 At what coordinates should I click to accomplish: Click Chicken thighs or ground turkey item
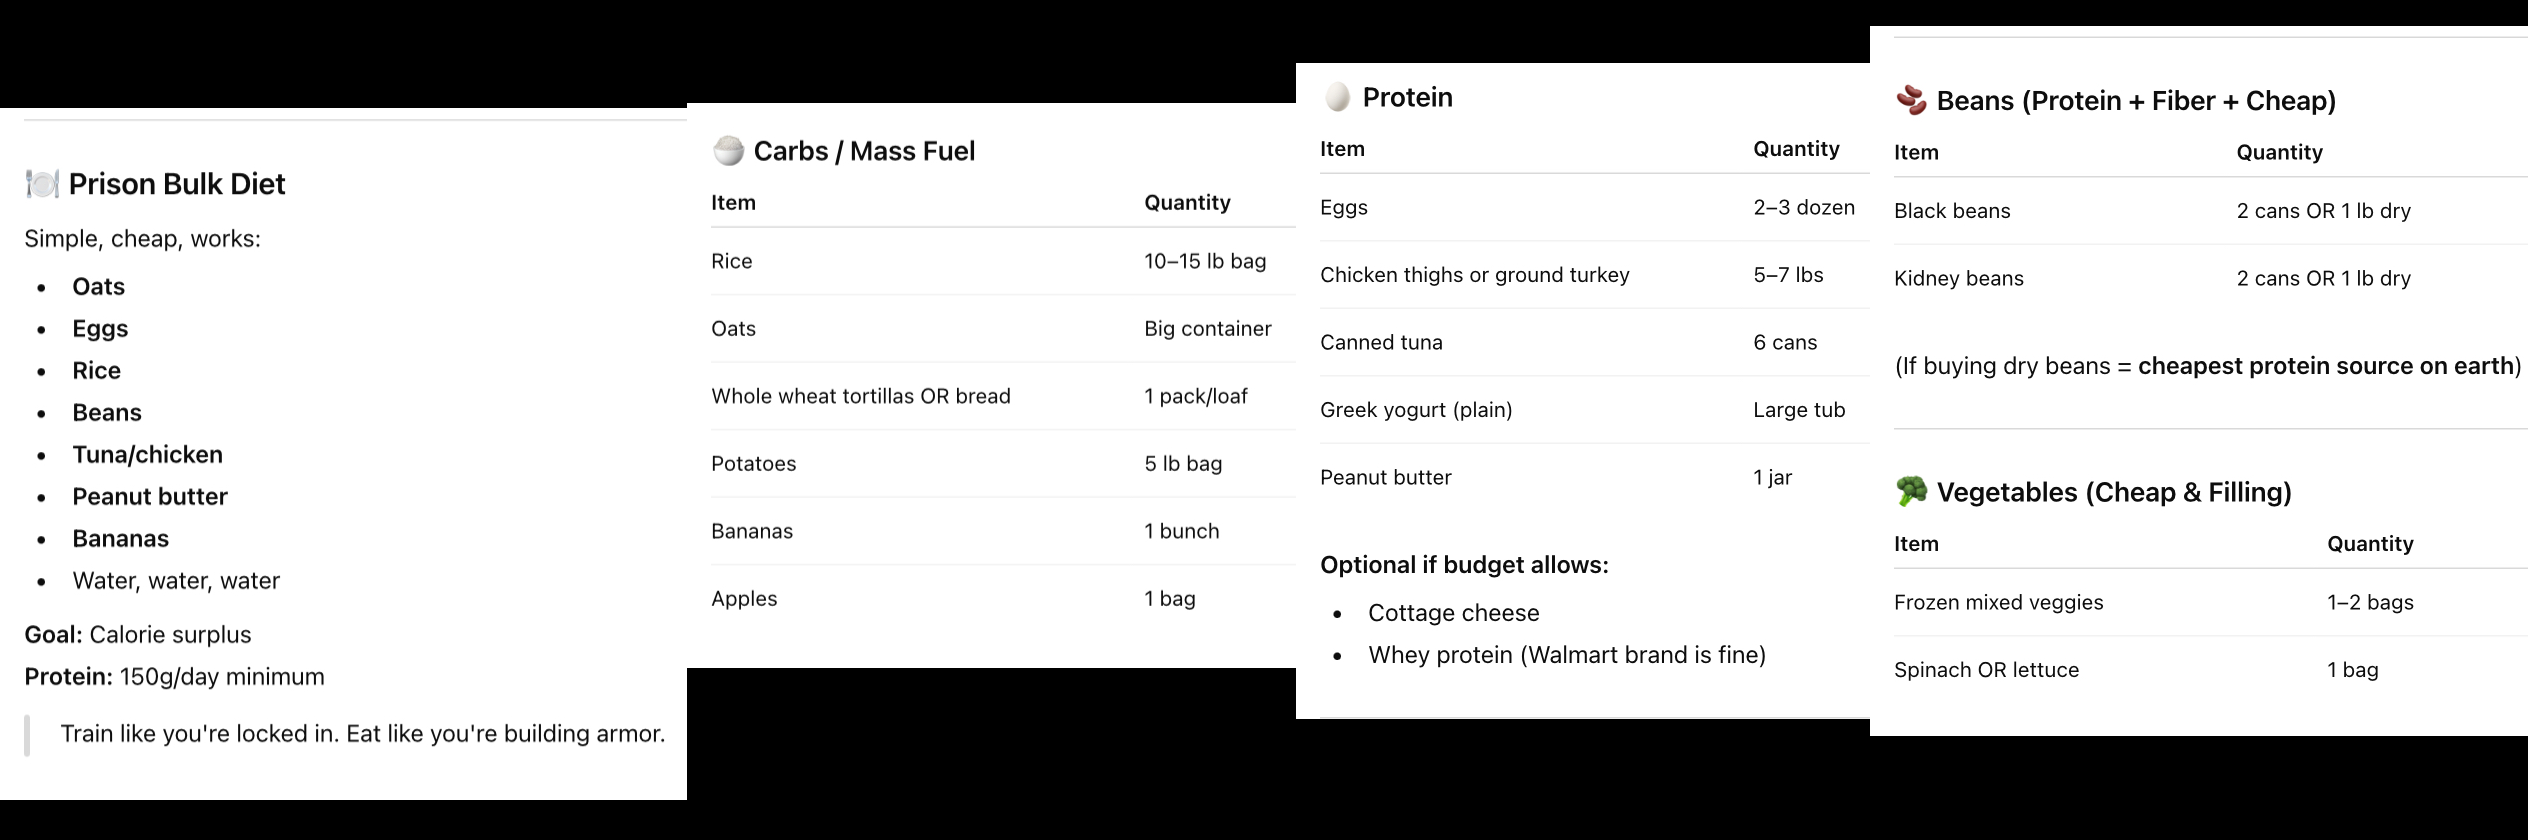(1474, 275)
